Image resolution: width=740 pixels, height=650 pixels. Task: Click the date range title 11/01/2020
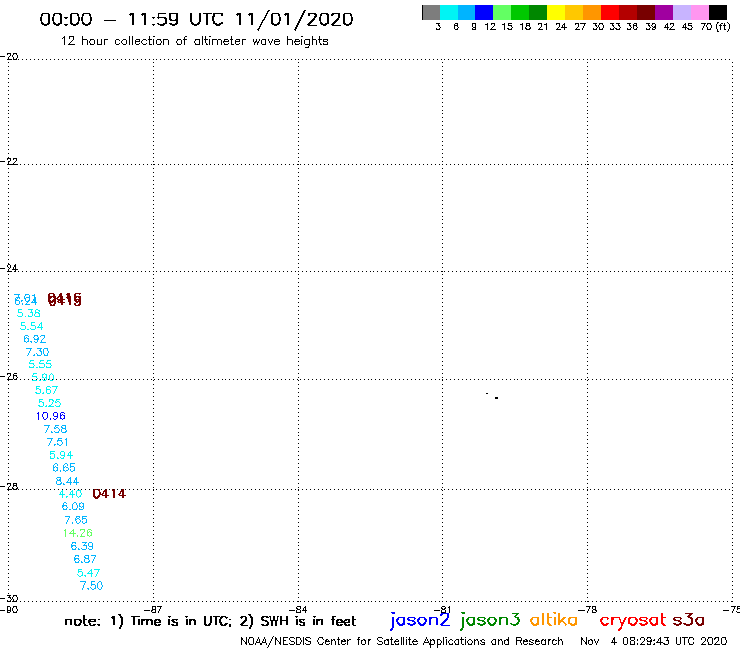coord(294,20)
